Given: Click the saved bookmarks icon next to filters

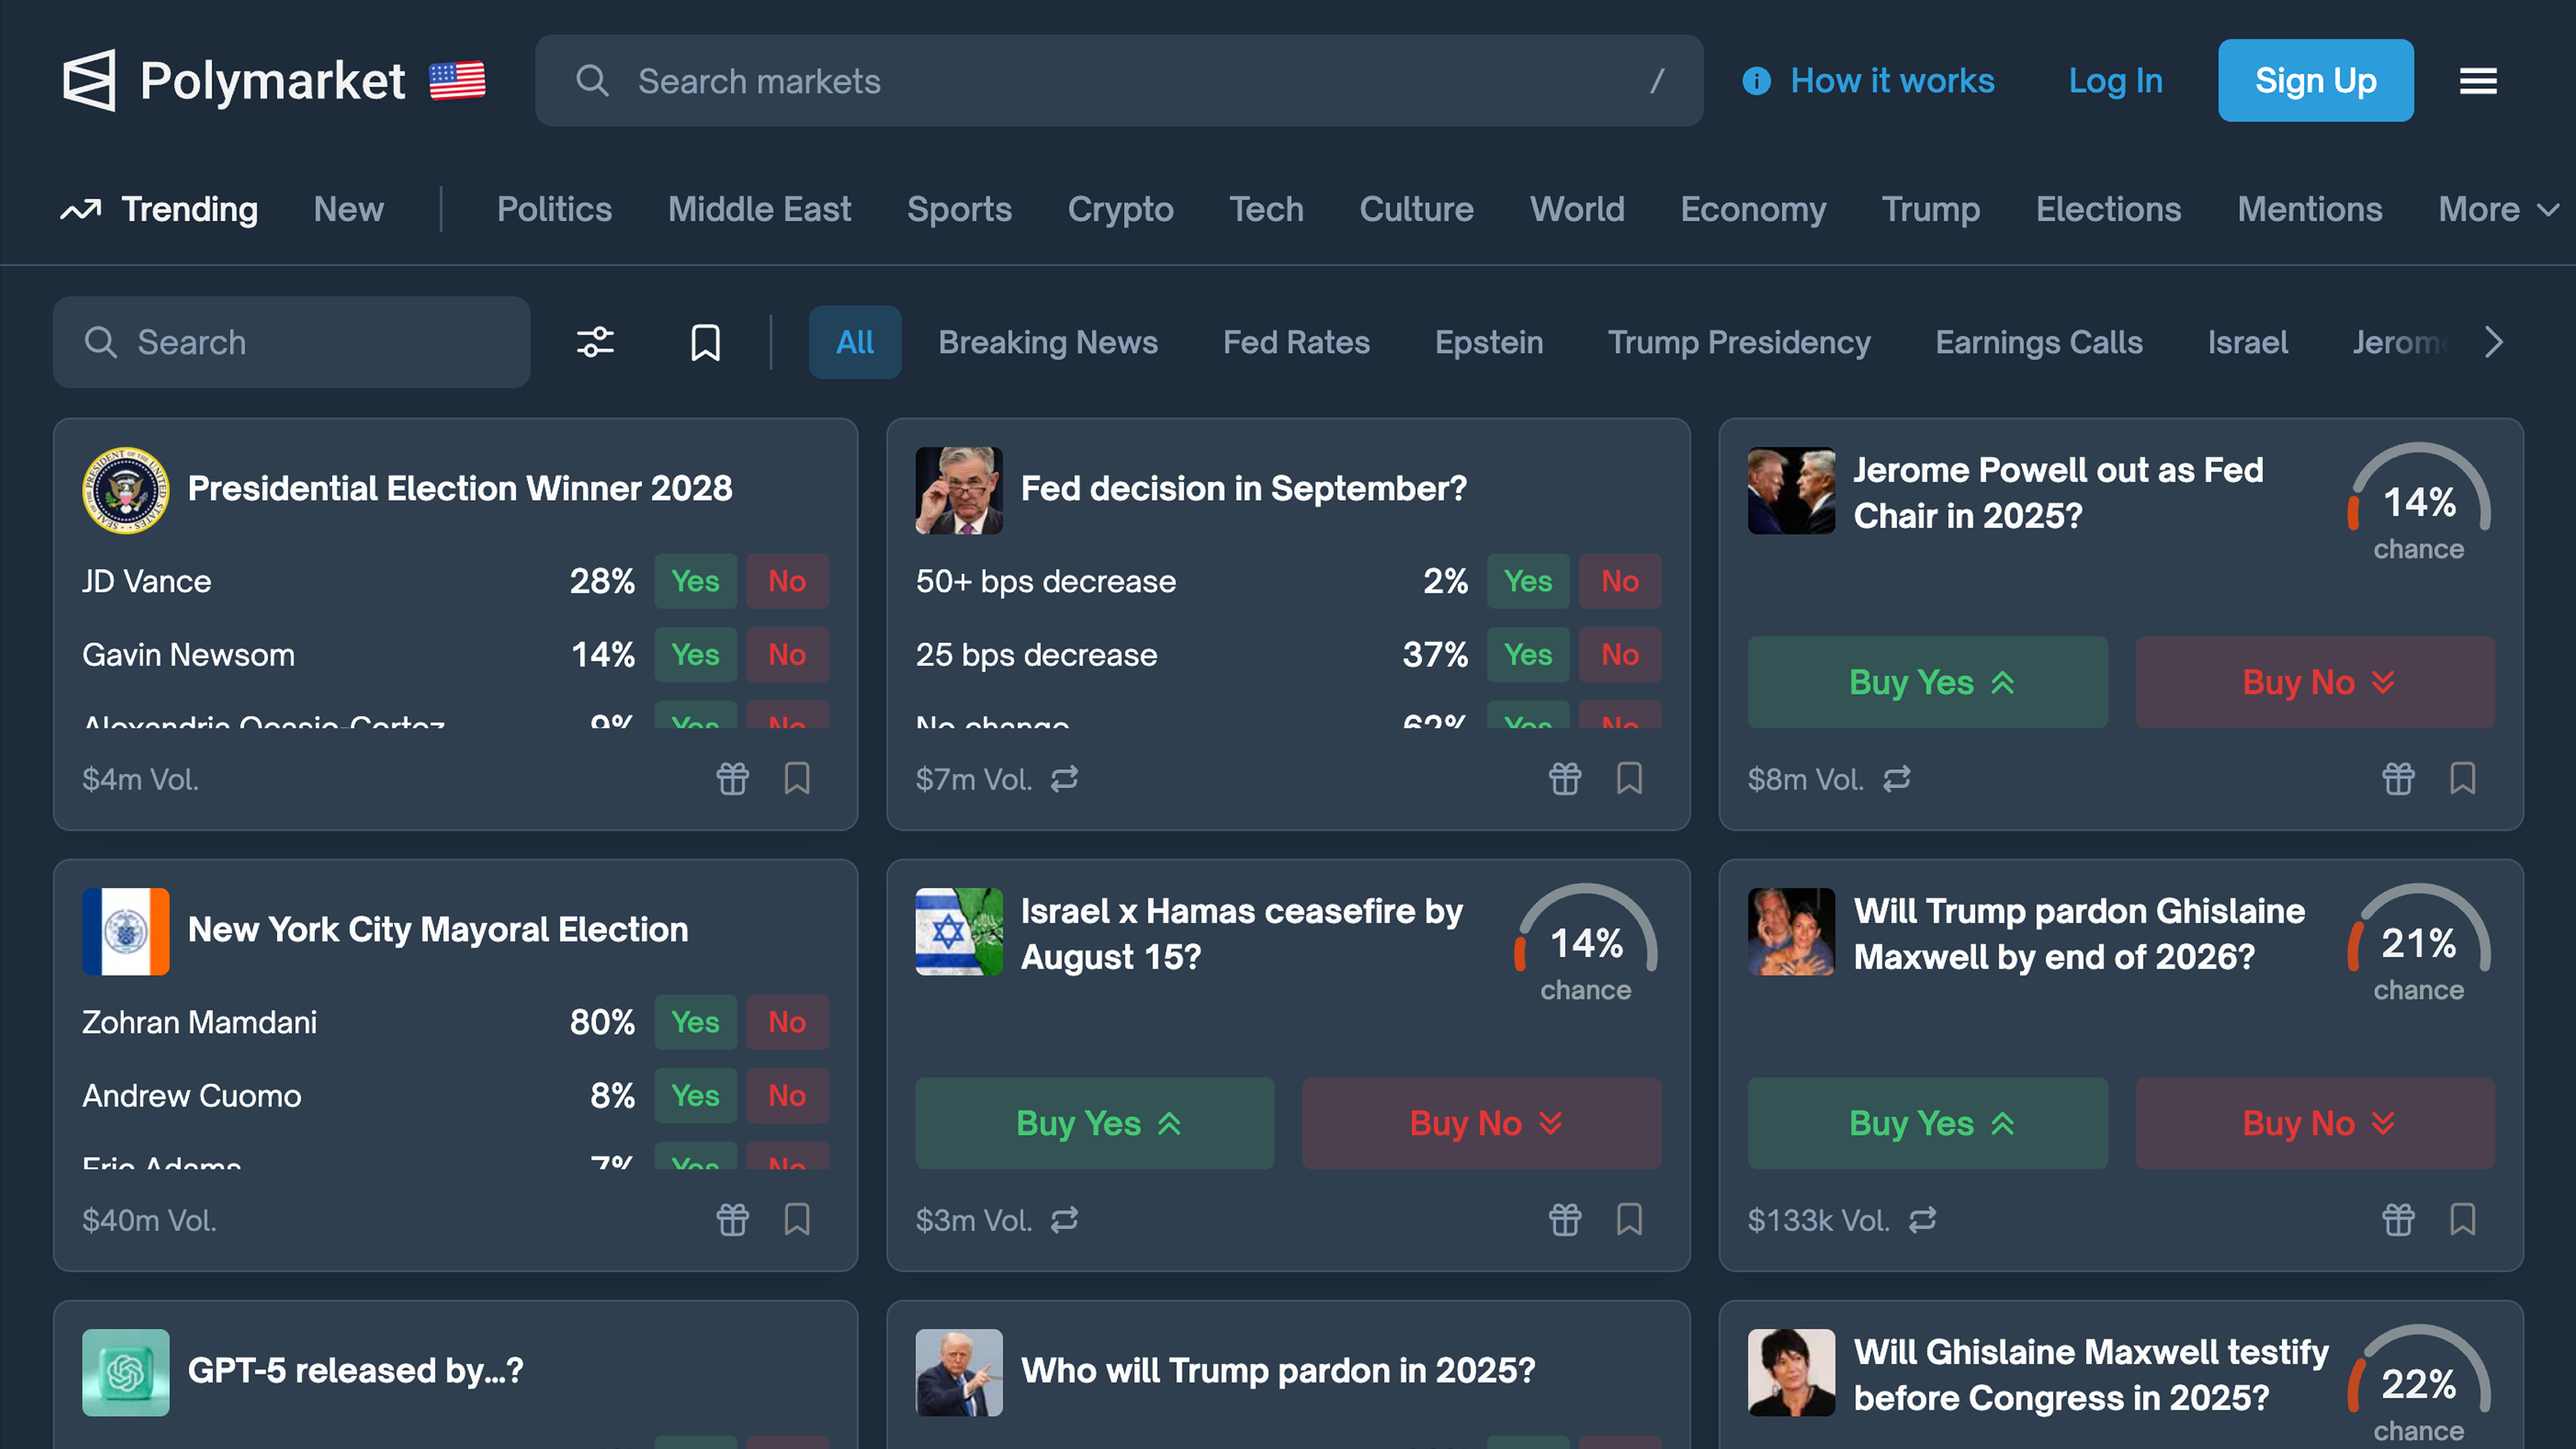Looking at the screenshot, I should pos(705,342).
